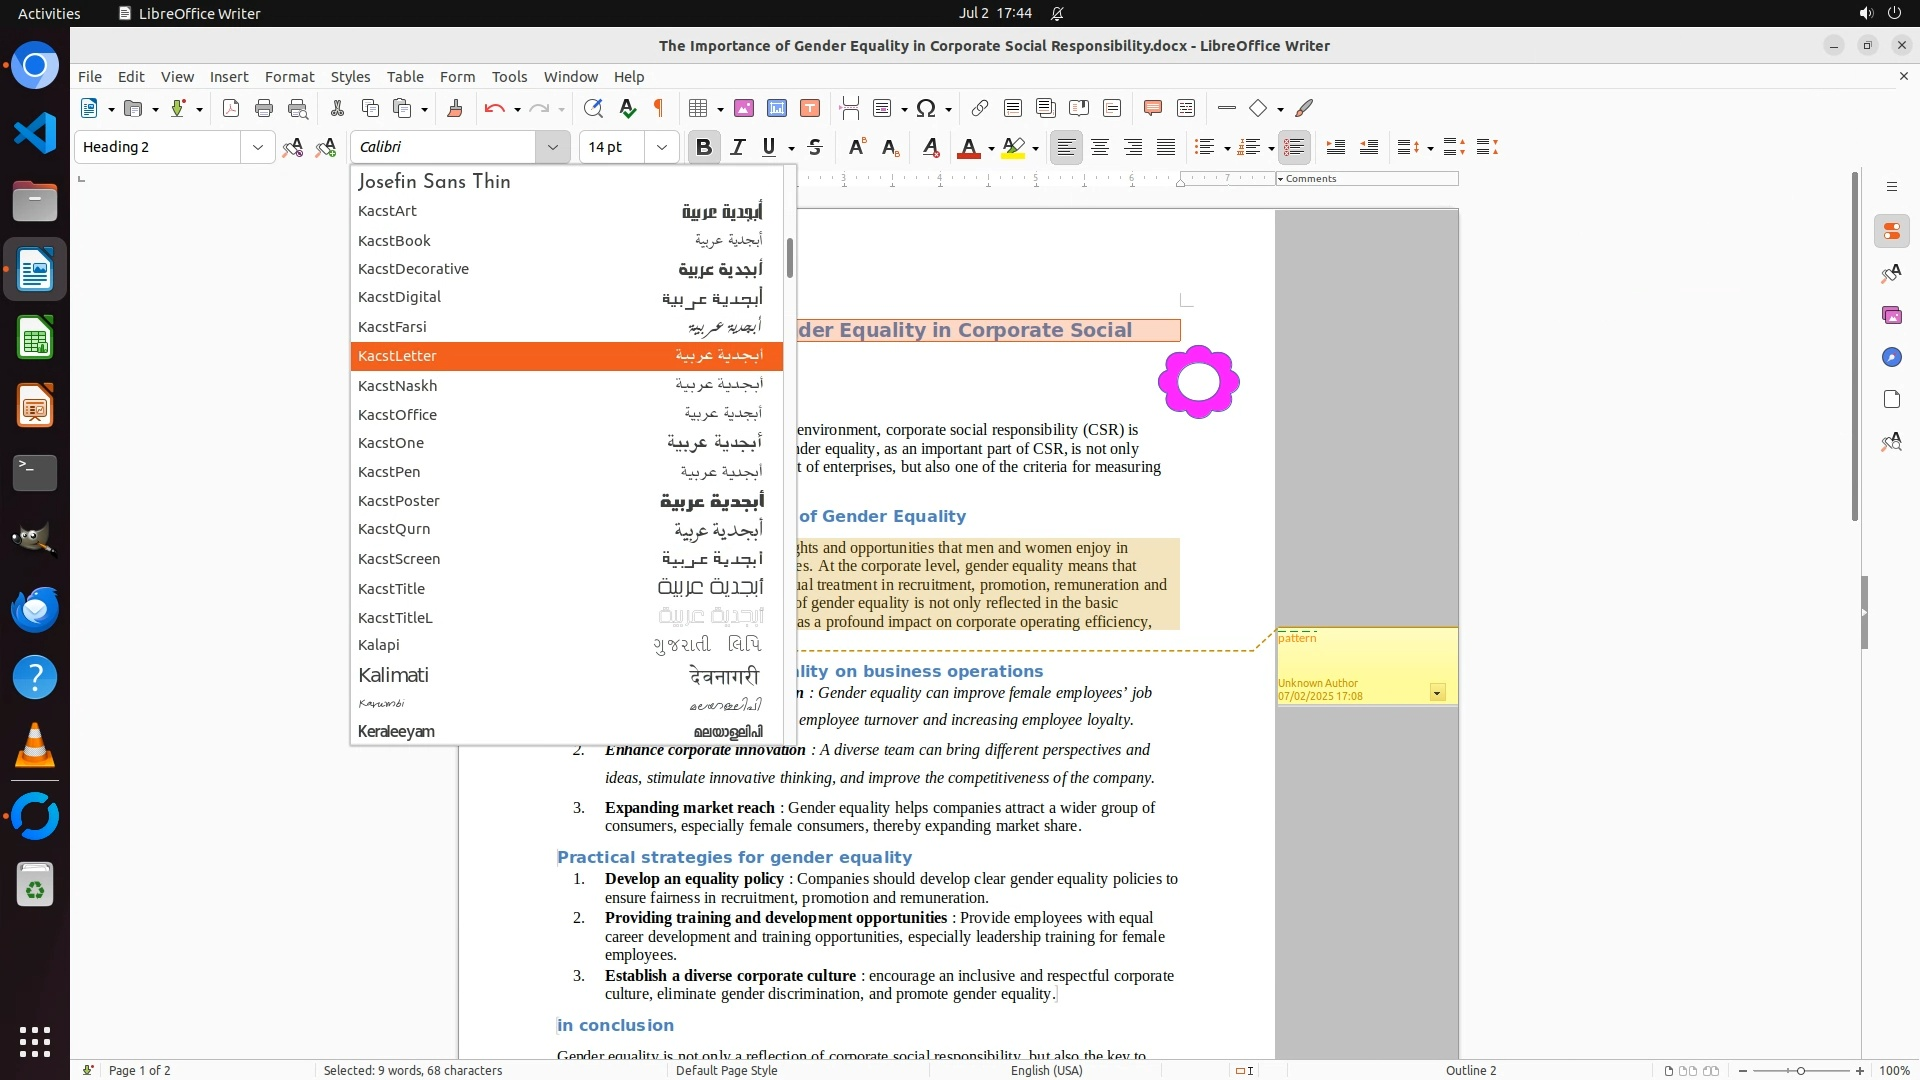
Task: Expand the Paragraph Style Heading 2 dropdown
Action: [257, 147]
